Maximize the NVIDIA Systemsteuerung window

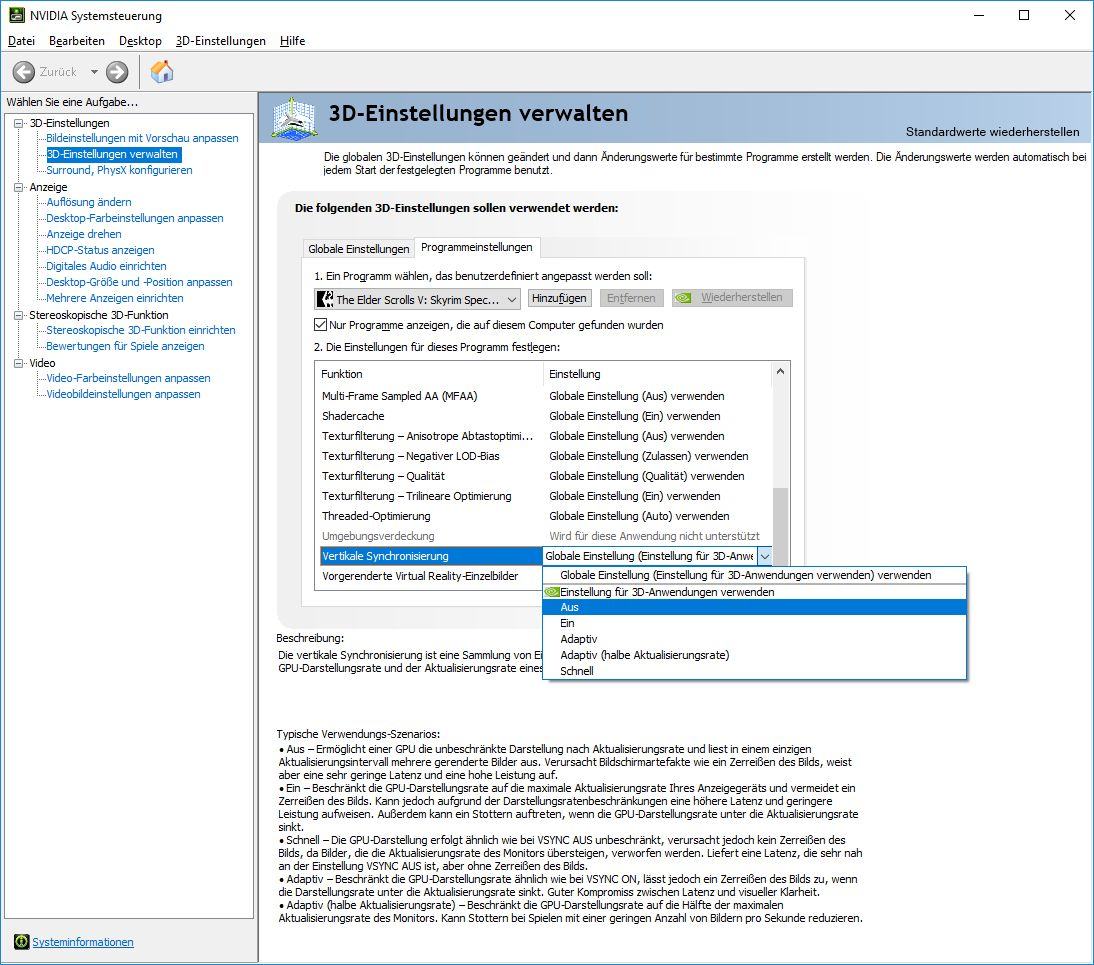coord(1024,15)
